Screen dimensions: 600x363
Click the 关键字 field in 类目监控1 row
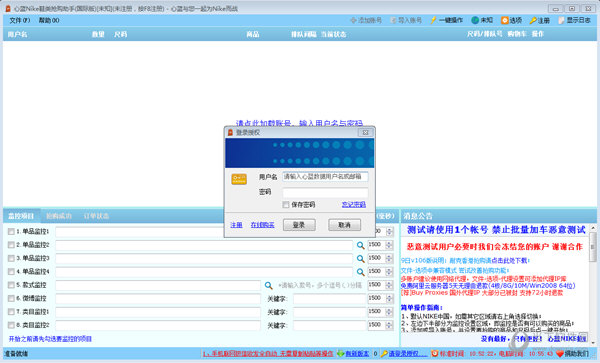pos(329,312)
